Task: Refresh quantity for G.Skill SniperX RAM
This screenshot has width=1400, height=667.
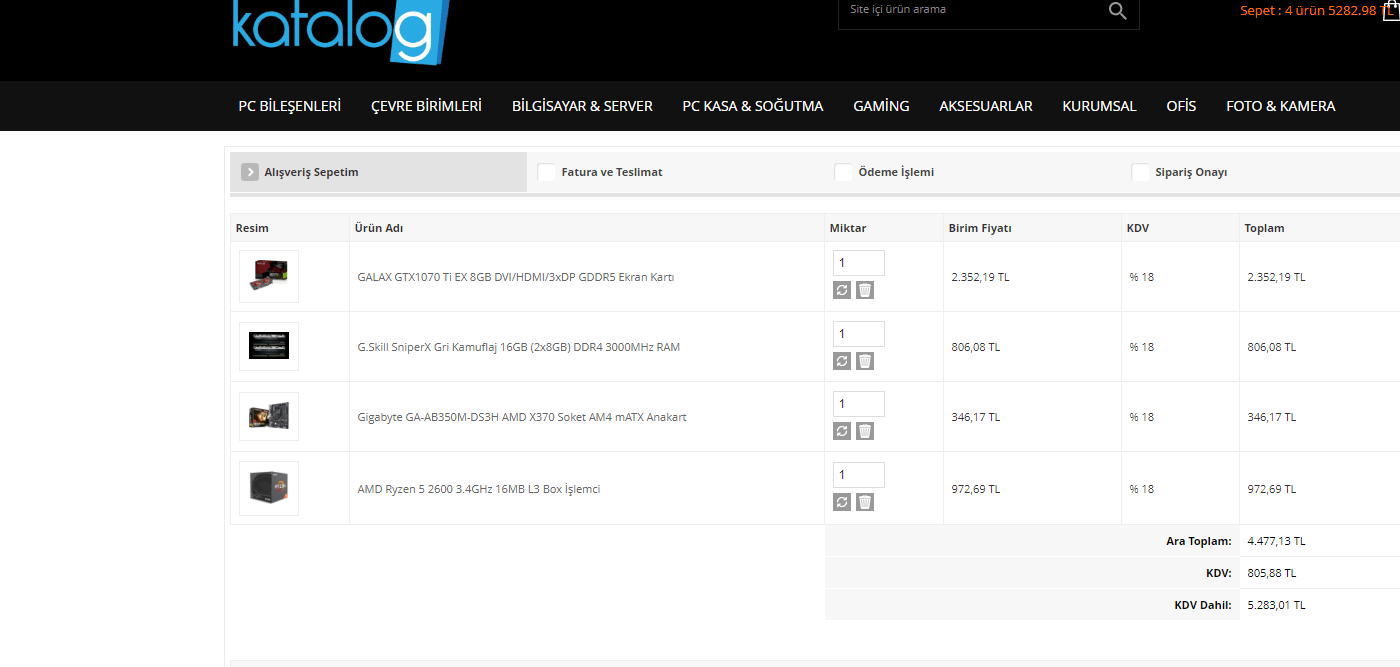Action: click(x=842, y=360)
